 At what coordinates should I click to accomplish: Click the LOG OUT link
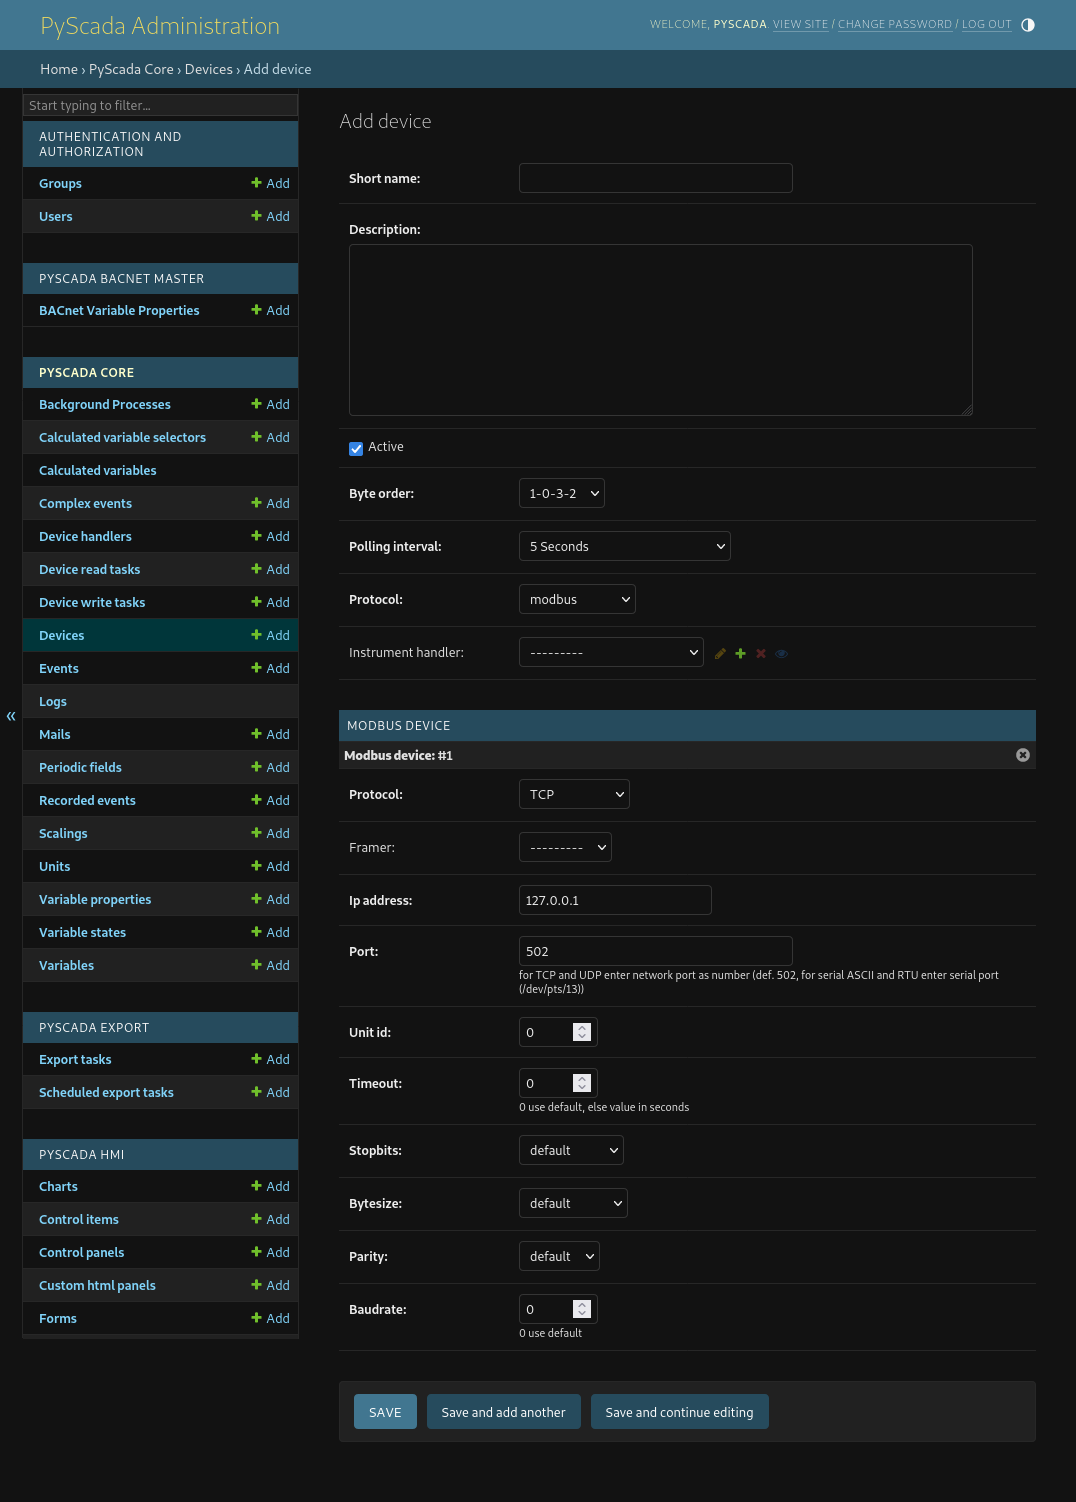(x=987, y=25)
